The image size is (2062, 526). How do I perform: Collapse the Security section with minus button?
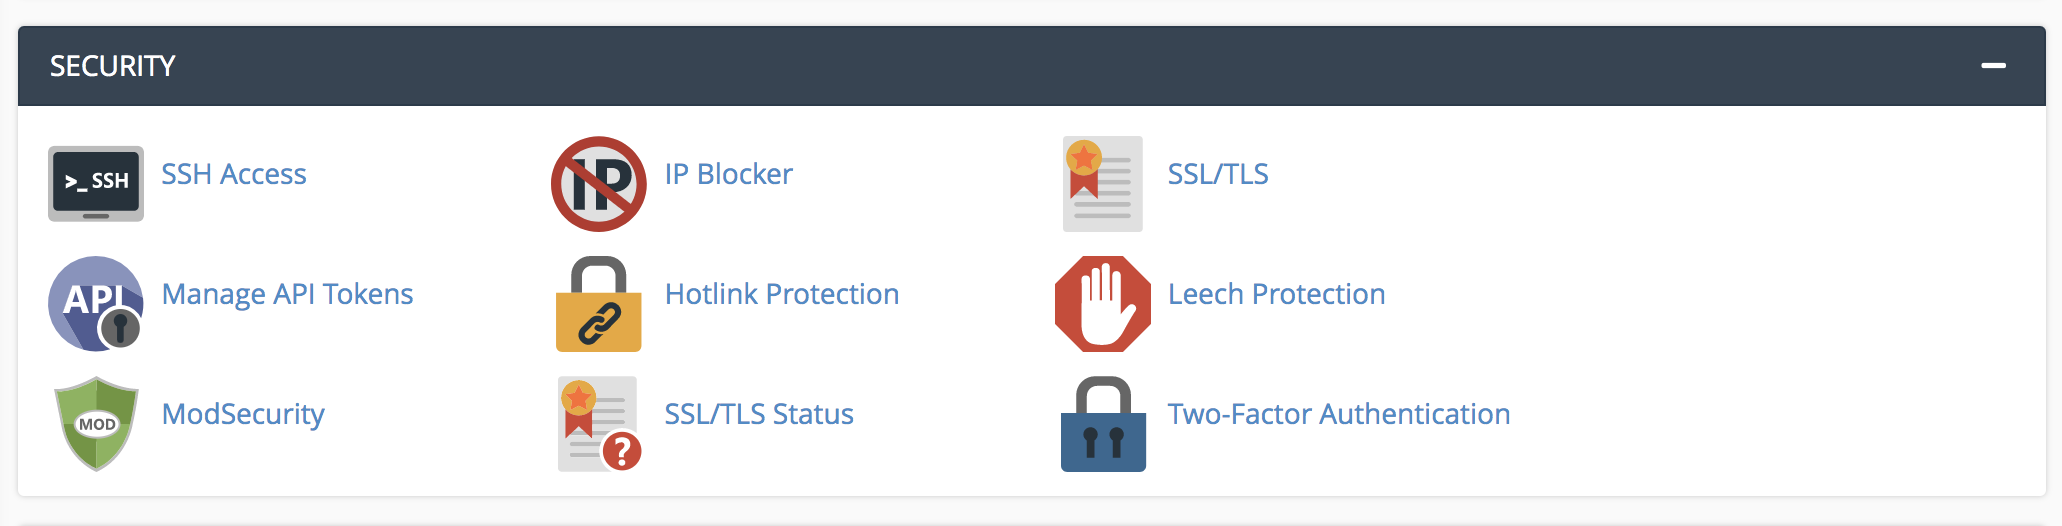point(1993,66)
